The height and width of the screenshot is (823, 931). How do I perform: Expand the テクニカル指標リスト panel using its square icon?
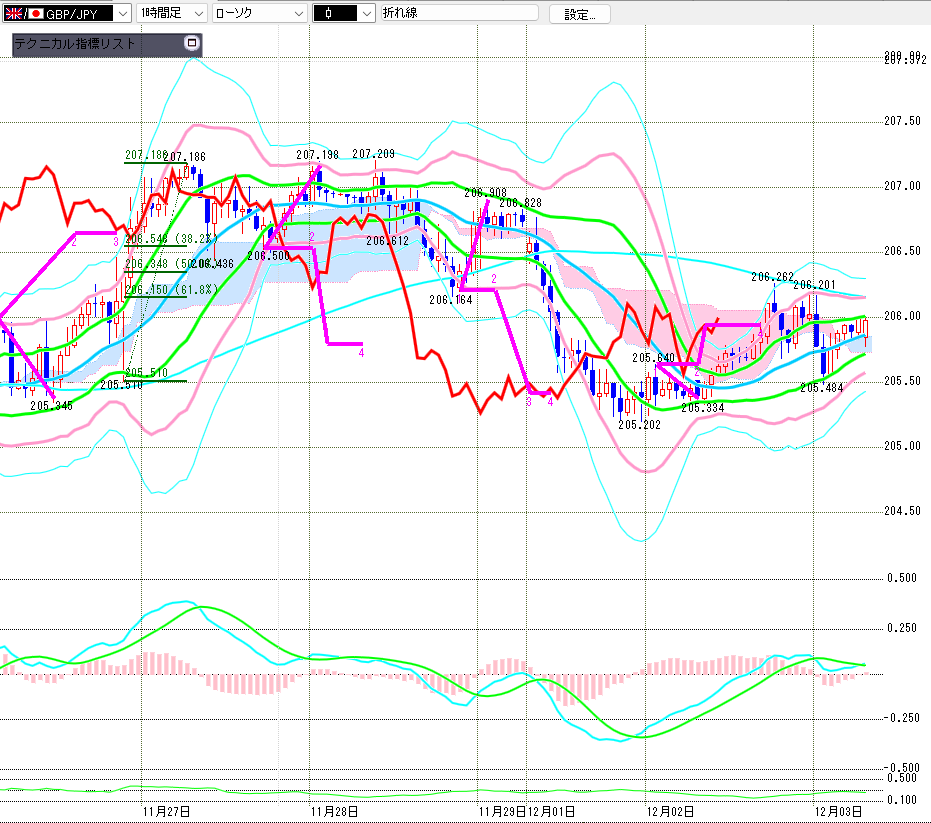[192, 44]
